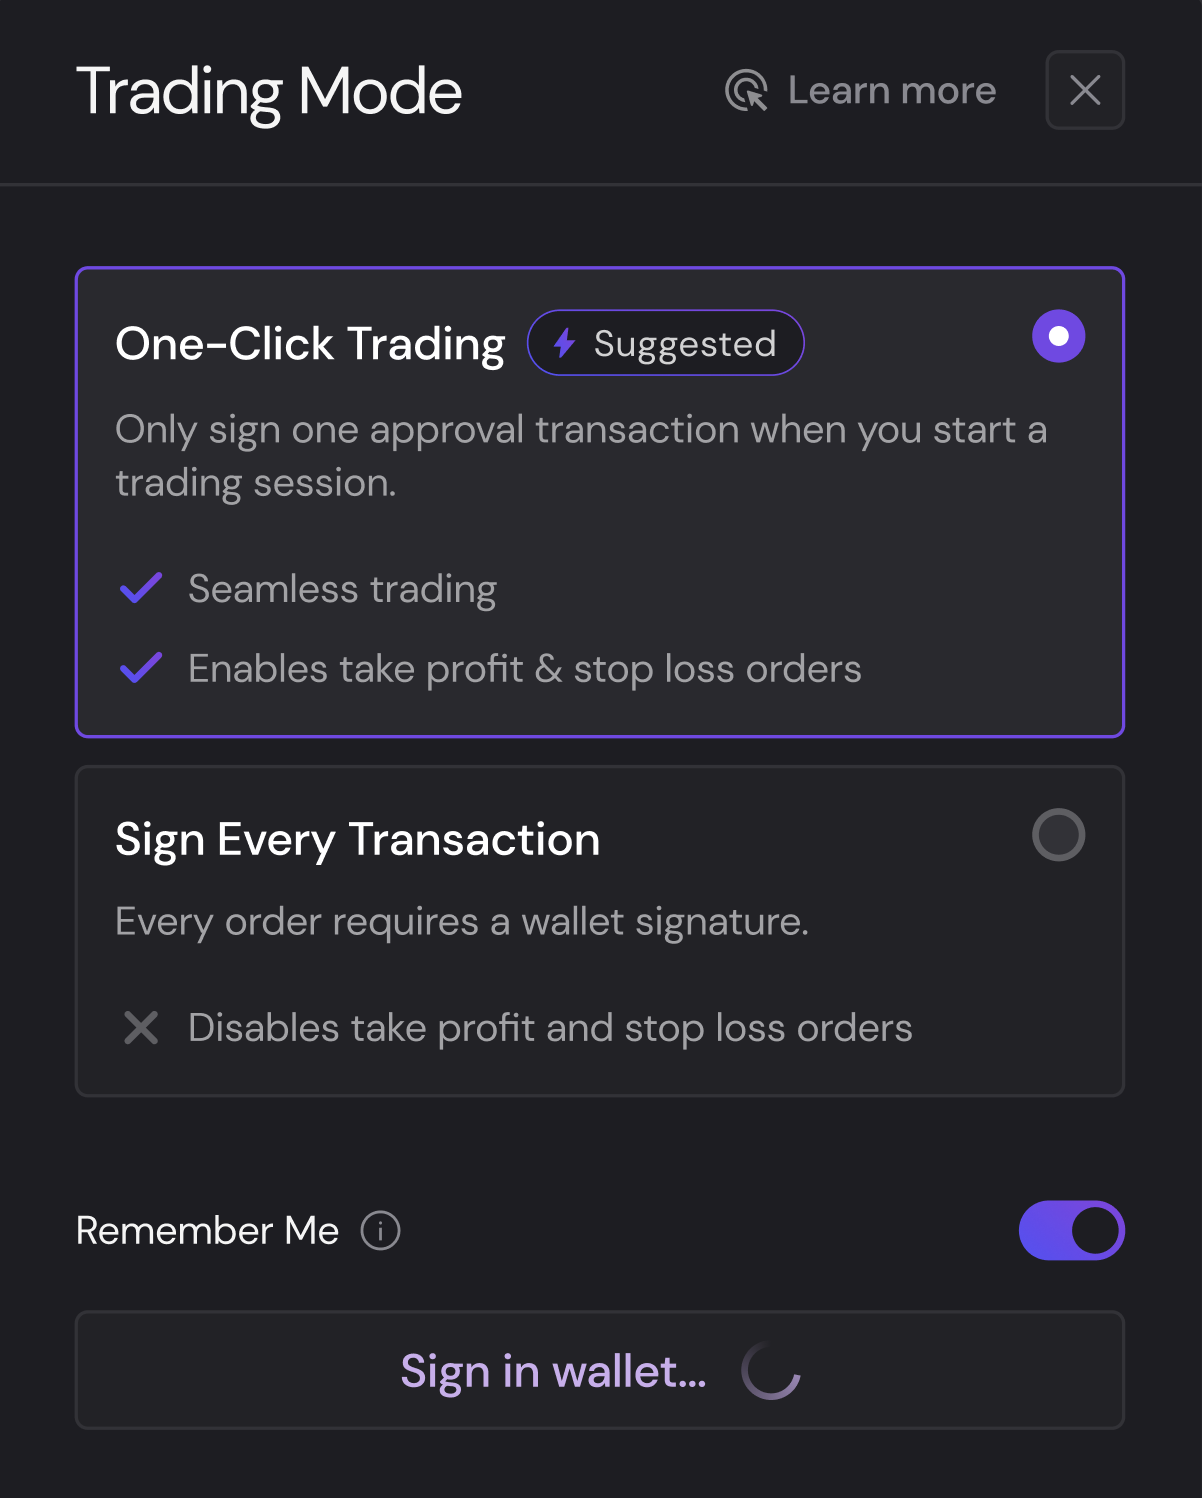
Task: Click the One-Click Trading heading
Action: [310, 344]
